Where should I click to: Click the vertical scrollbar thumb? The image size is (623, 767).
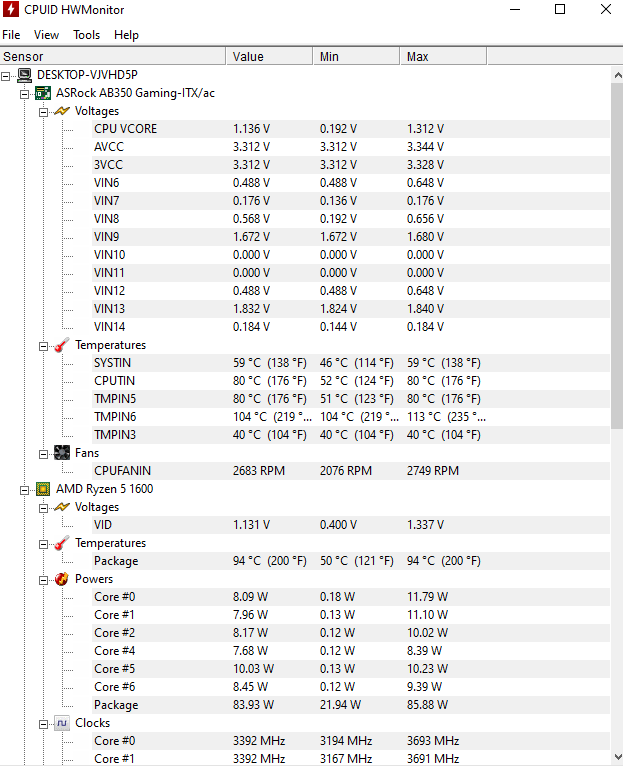click(617, 257)
